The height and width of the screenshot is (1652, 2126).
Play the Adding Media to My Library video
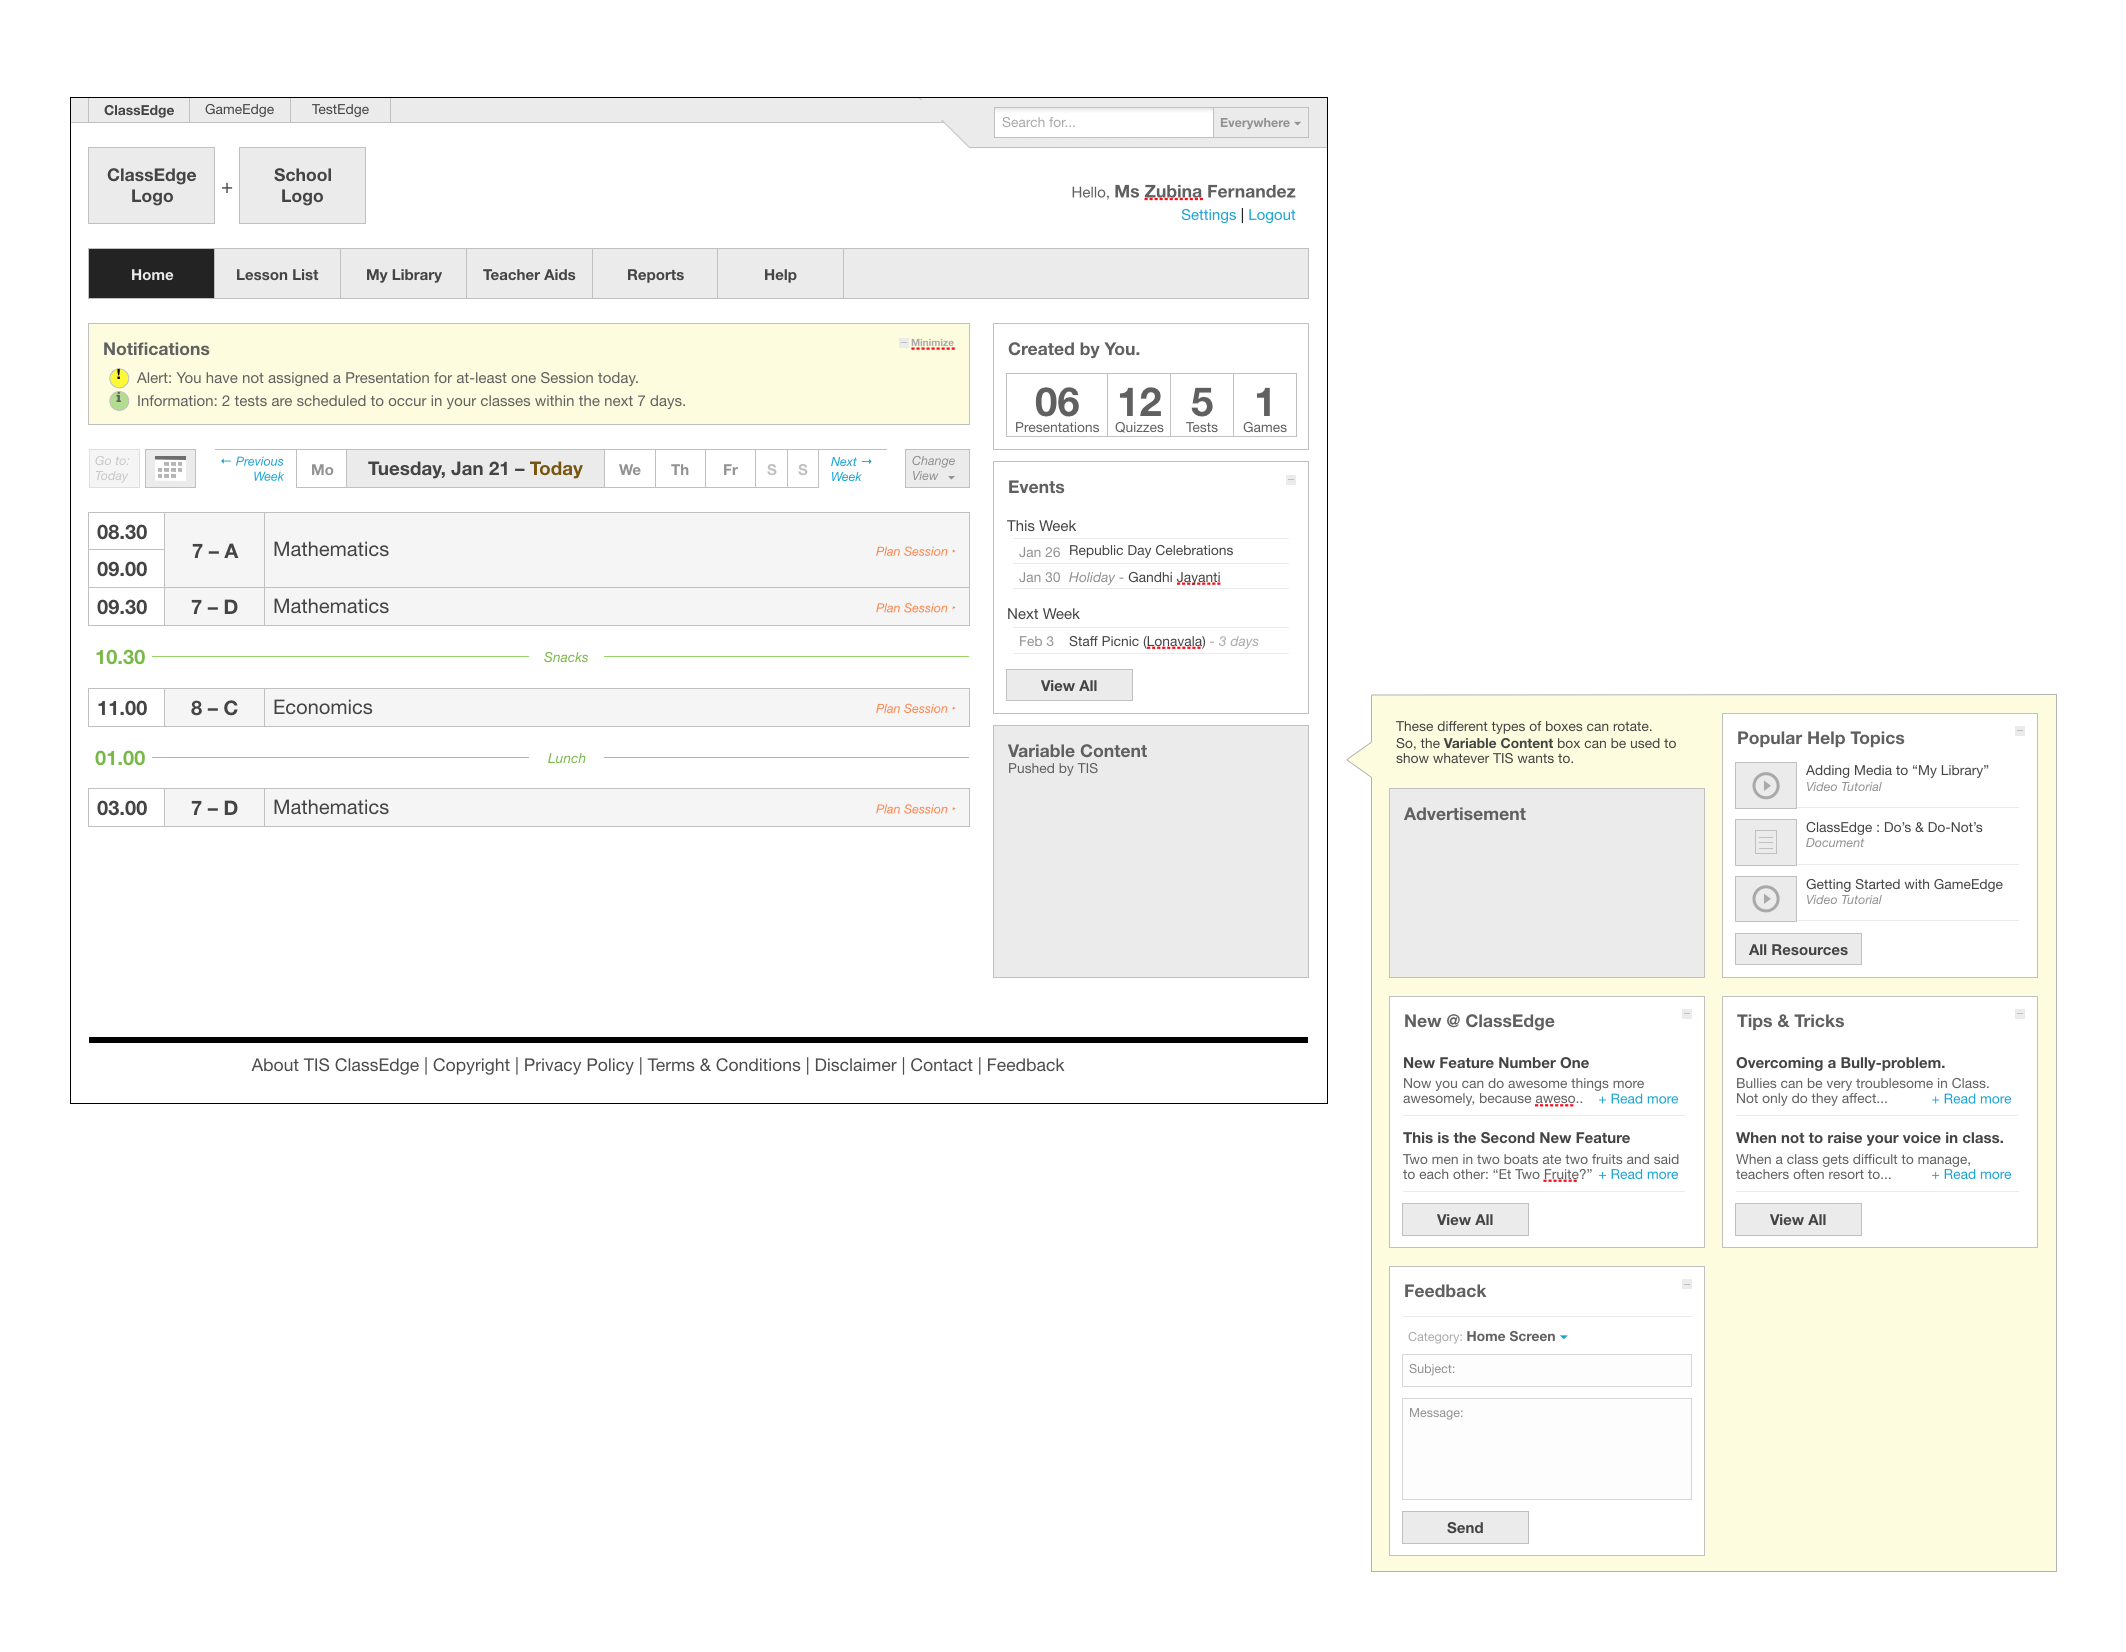[1765, 785]
